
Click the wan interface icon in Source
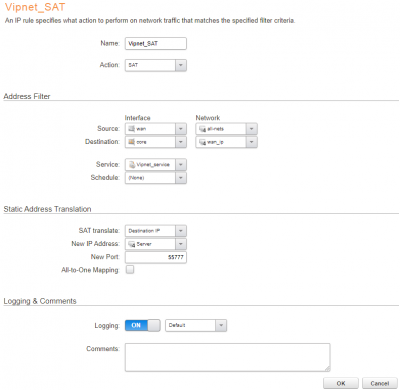131,129
